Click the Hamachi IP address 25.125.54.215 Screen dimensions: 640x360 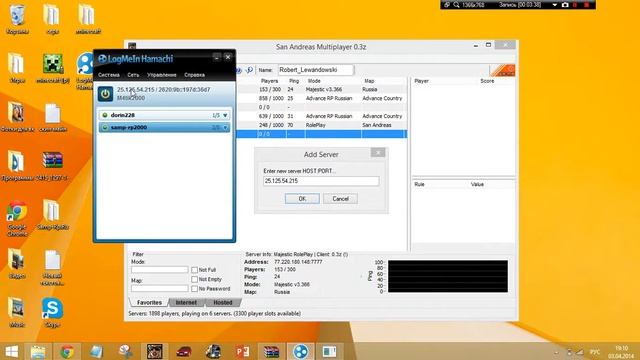[136, 89]
